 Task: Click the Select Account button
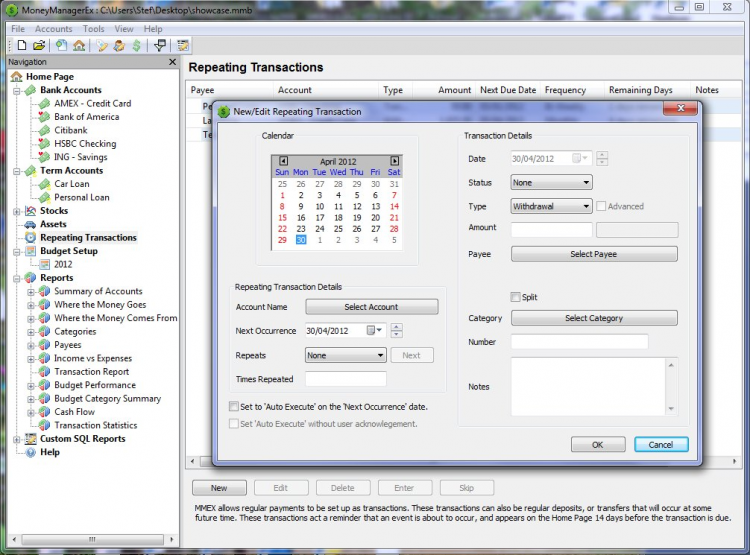coord(372,307)
